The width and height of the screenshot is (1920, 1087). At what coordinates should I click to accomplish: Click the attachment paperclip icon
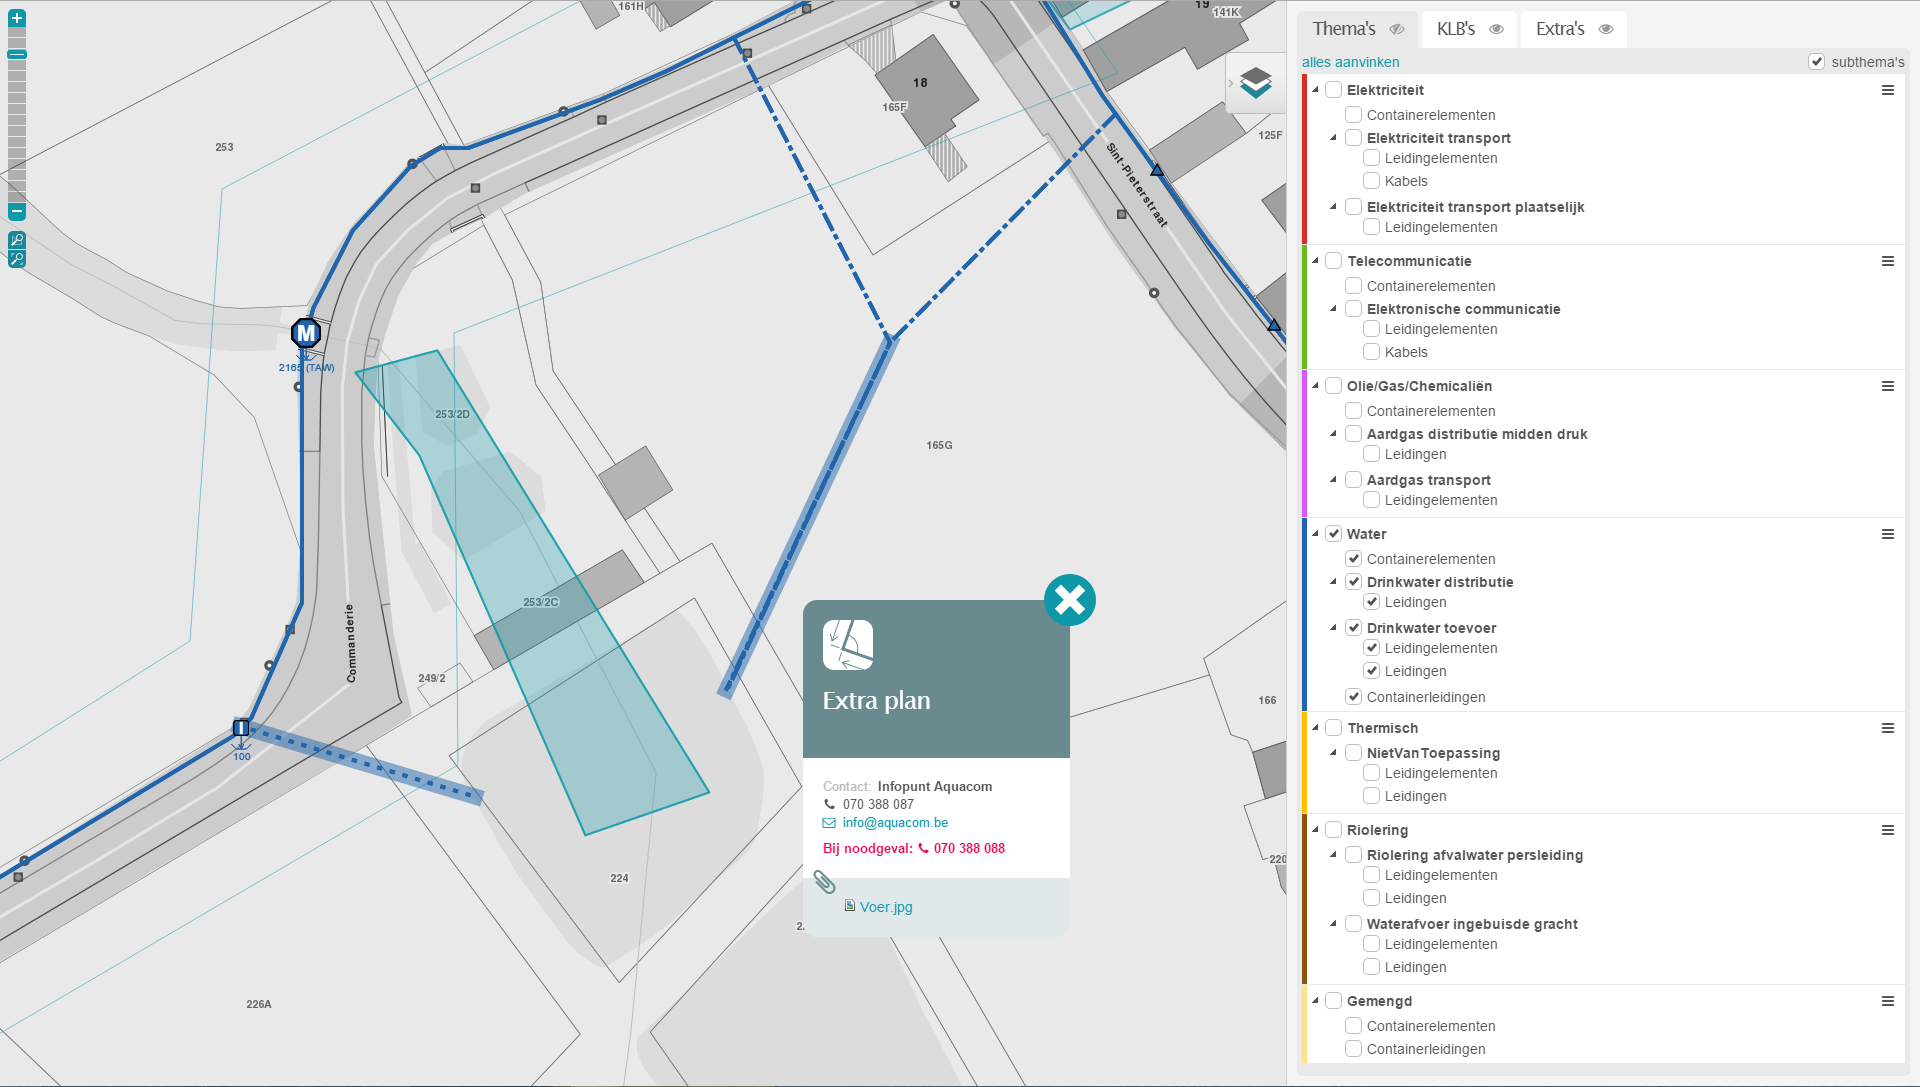pyautogui.click(x=824, y=882)
